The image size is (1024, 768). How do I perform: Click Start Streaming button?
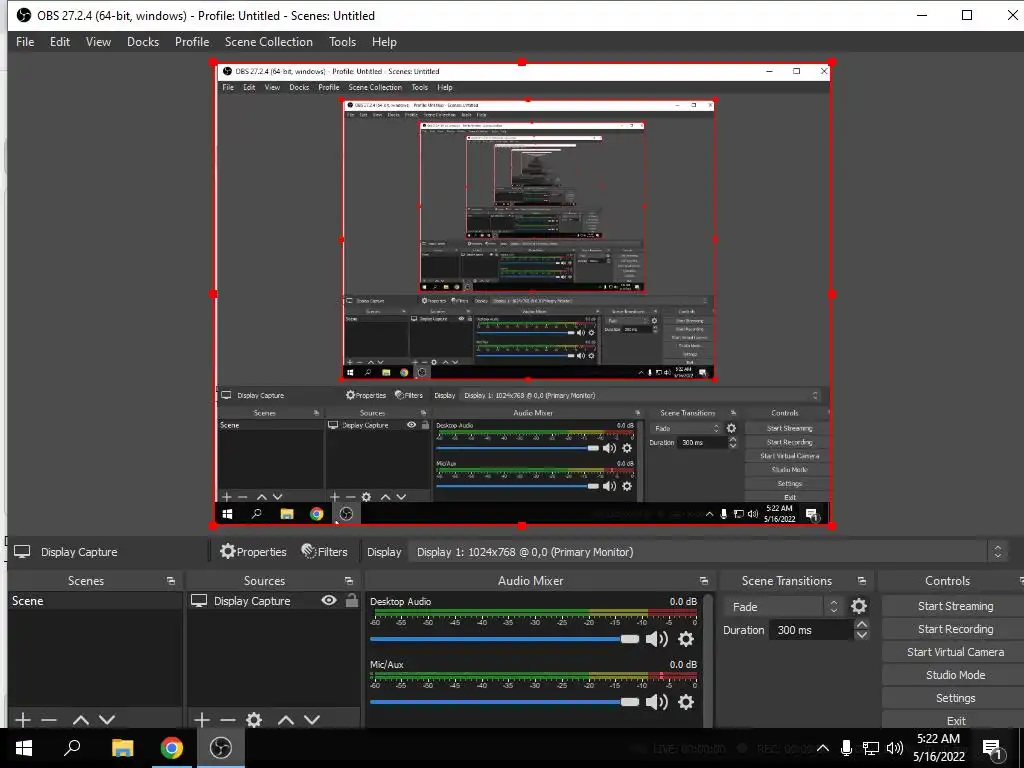(x=955, y=606)
